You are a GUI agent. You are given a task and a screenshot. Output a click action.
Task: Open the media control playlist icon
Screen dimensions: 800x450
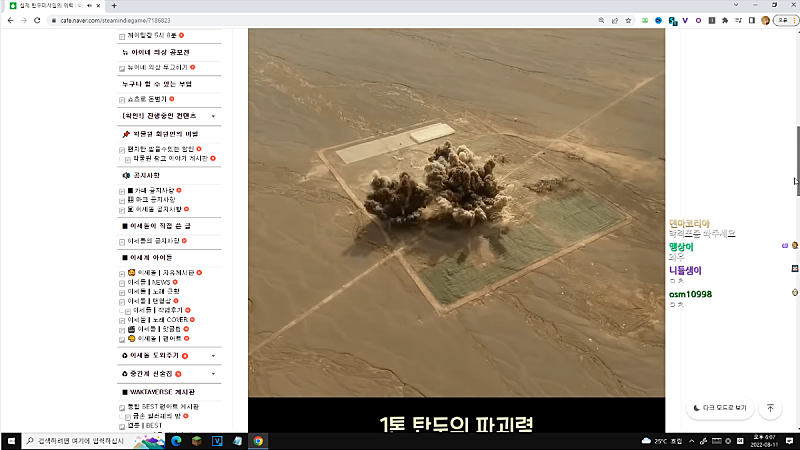click(x=738, y=20)
